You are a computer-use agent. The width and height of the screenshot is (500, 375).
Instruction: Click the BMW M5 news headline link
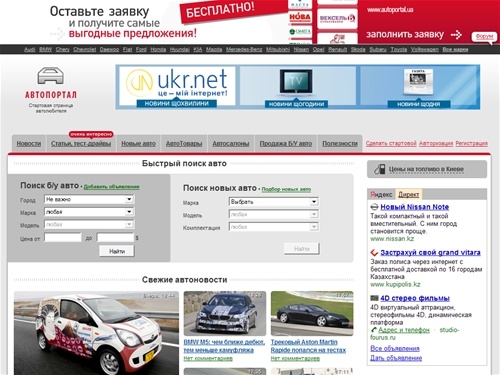(224, 346)
